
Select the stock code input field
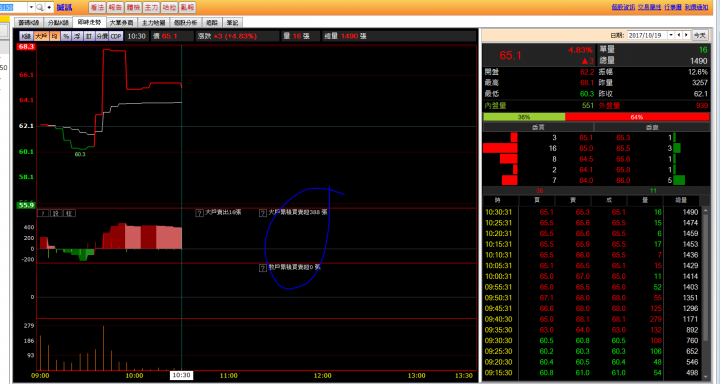point(14,7)
